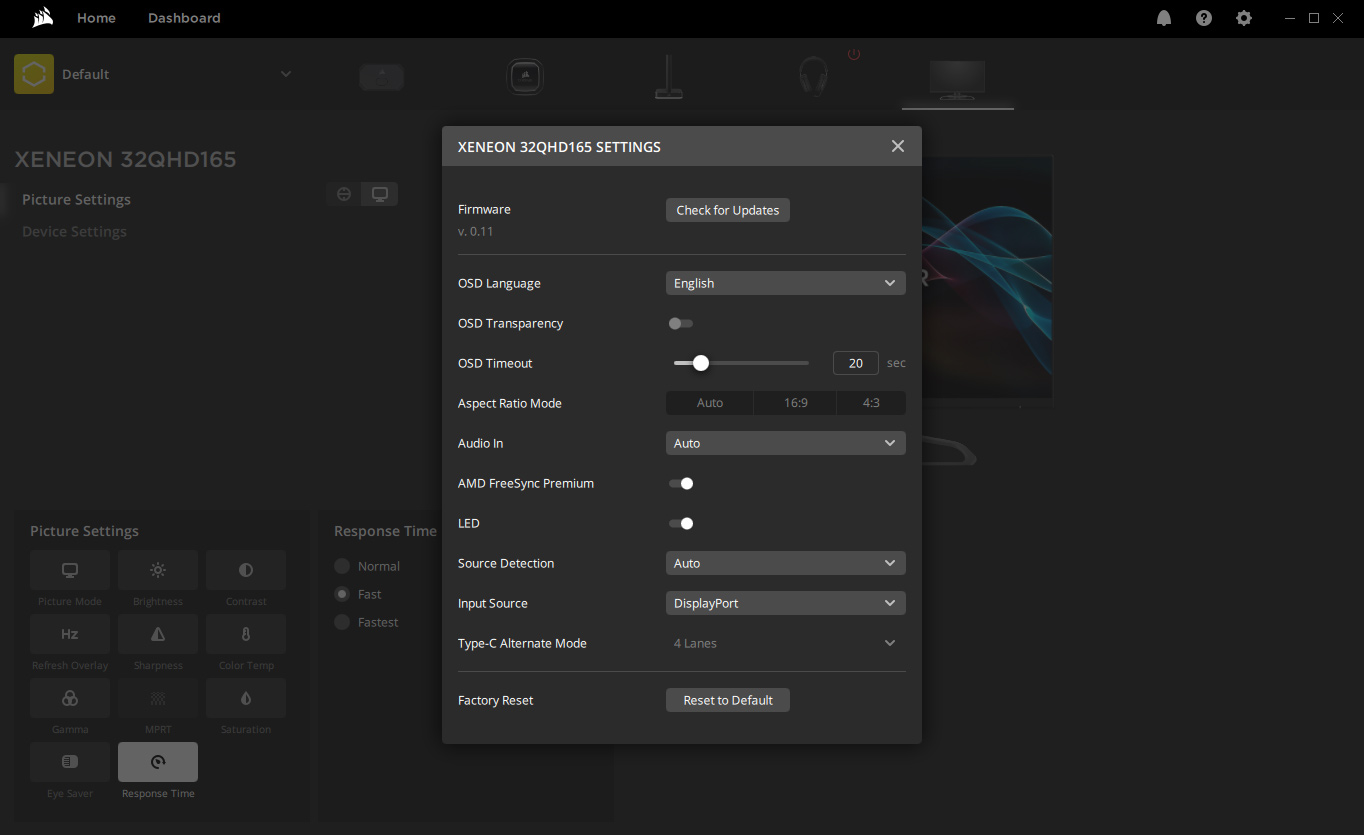Select the monitor device icon in device bar
Viewport: 1364px width, 835px height.
(x=957, y=78)
